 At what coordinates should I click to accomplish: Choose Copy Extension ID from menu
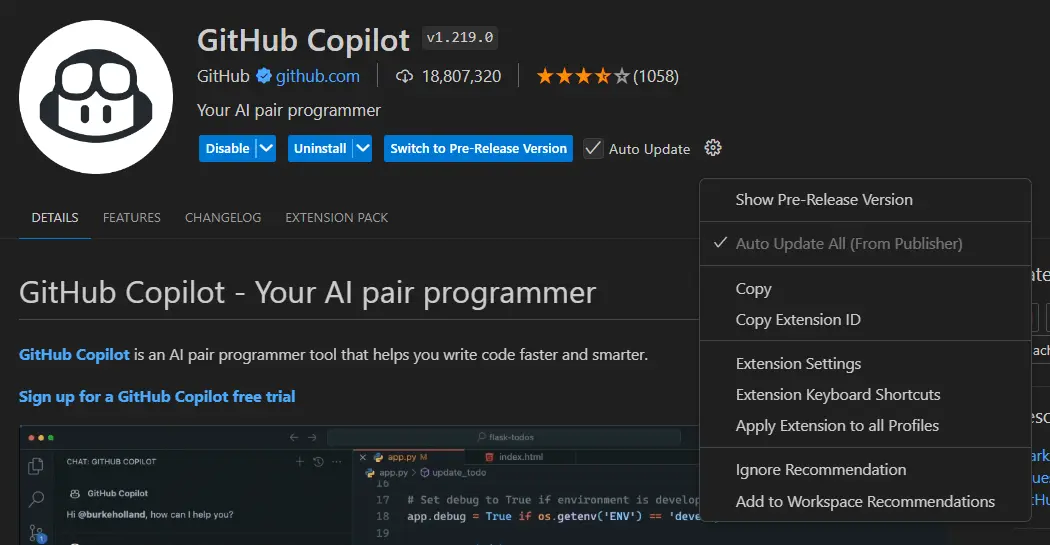pyautogui.click(x=797, y=320)
